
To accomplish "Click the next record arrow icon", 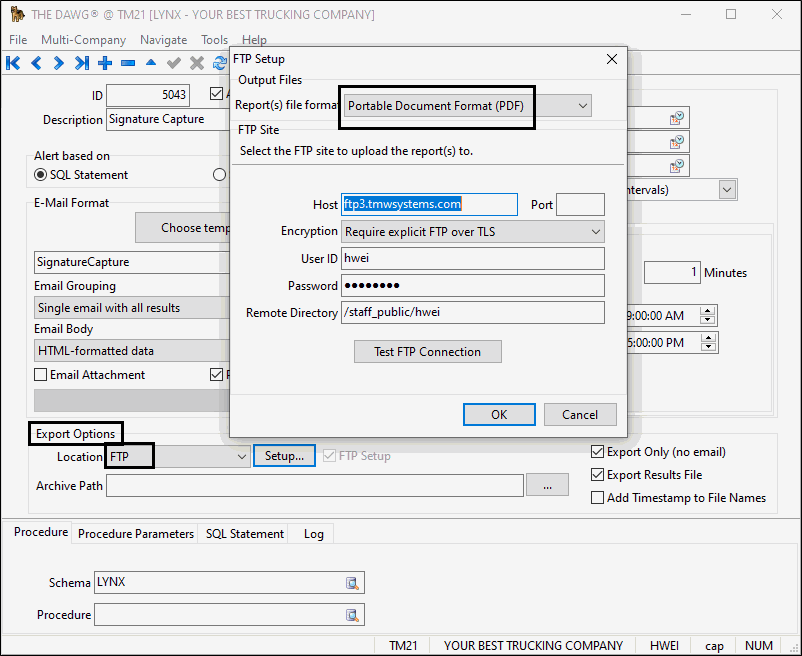I will (59, 63).
